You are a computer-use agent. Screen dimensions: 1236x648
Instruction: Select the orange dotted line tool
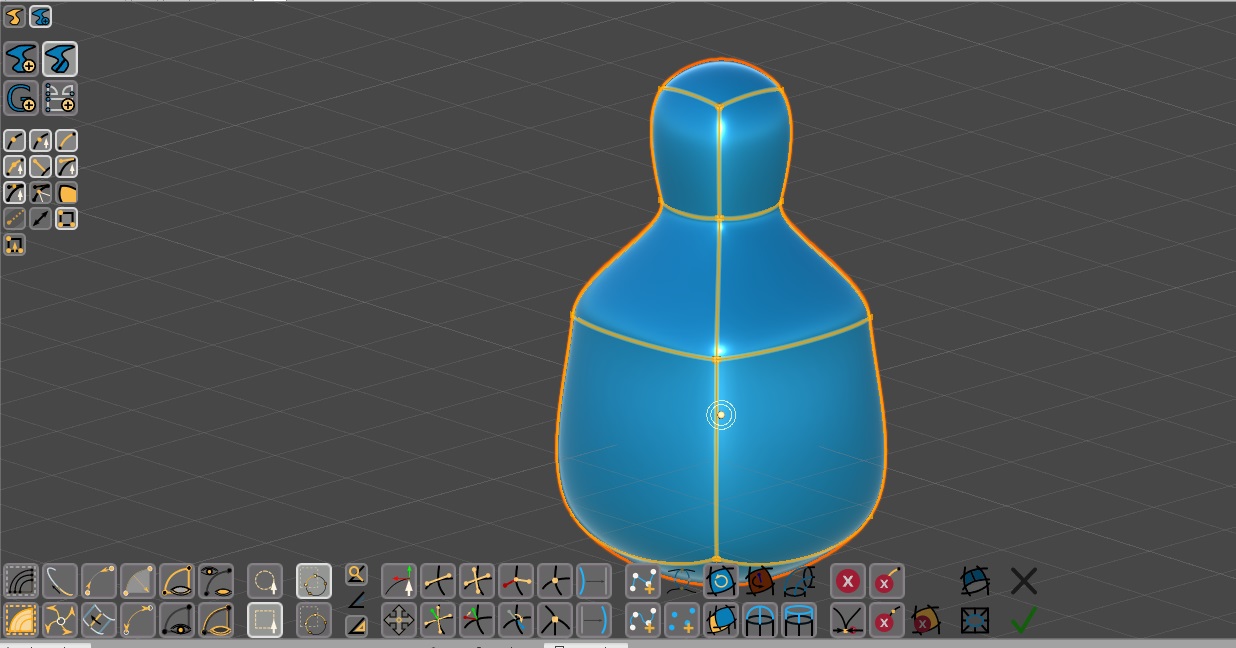click(x=14, y=217)
